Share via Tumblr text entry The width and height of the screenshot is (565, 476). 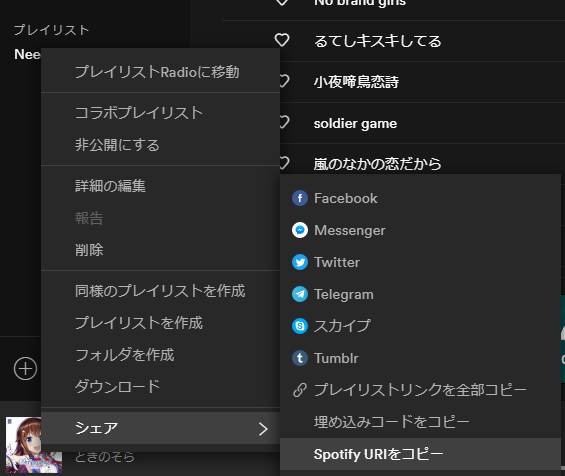336,358
